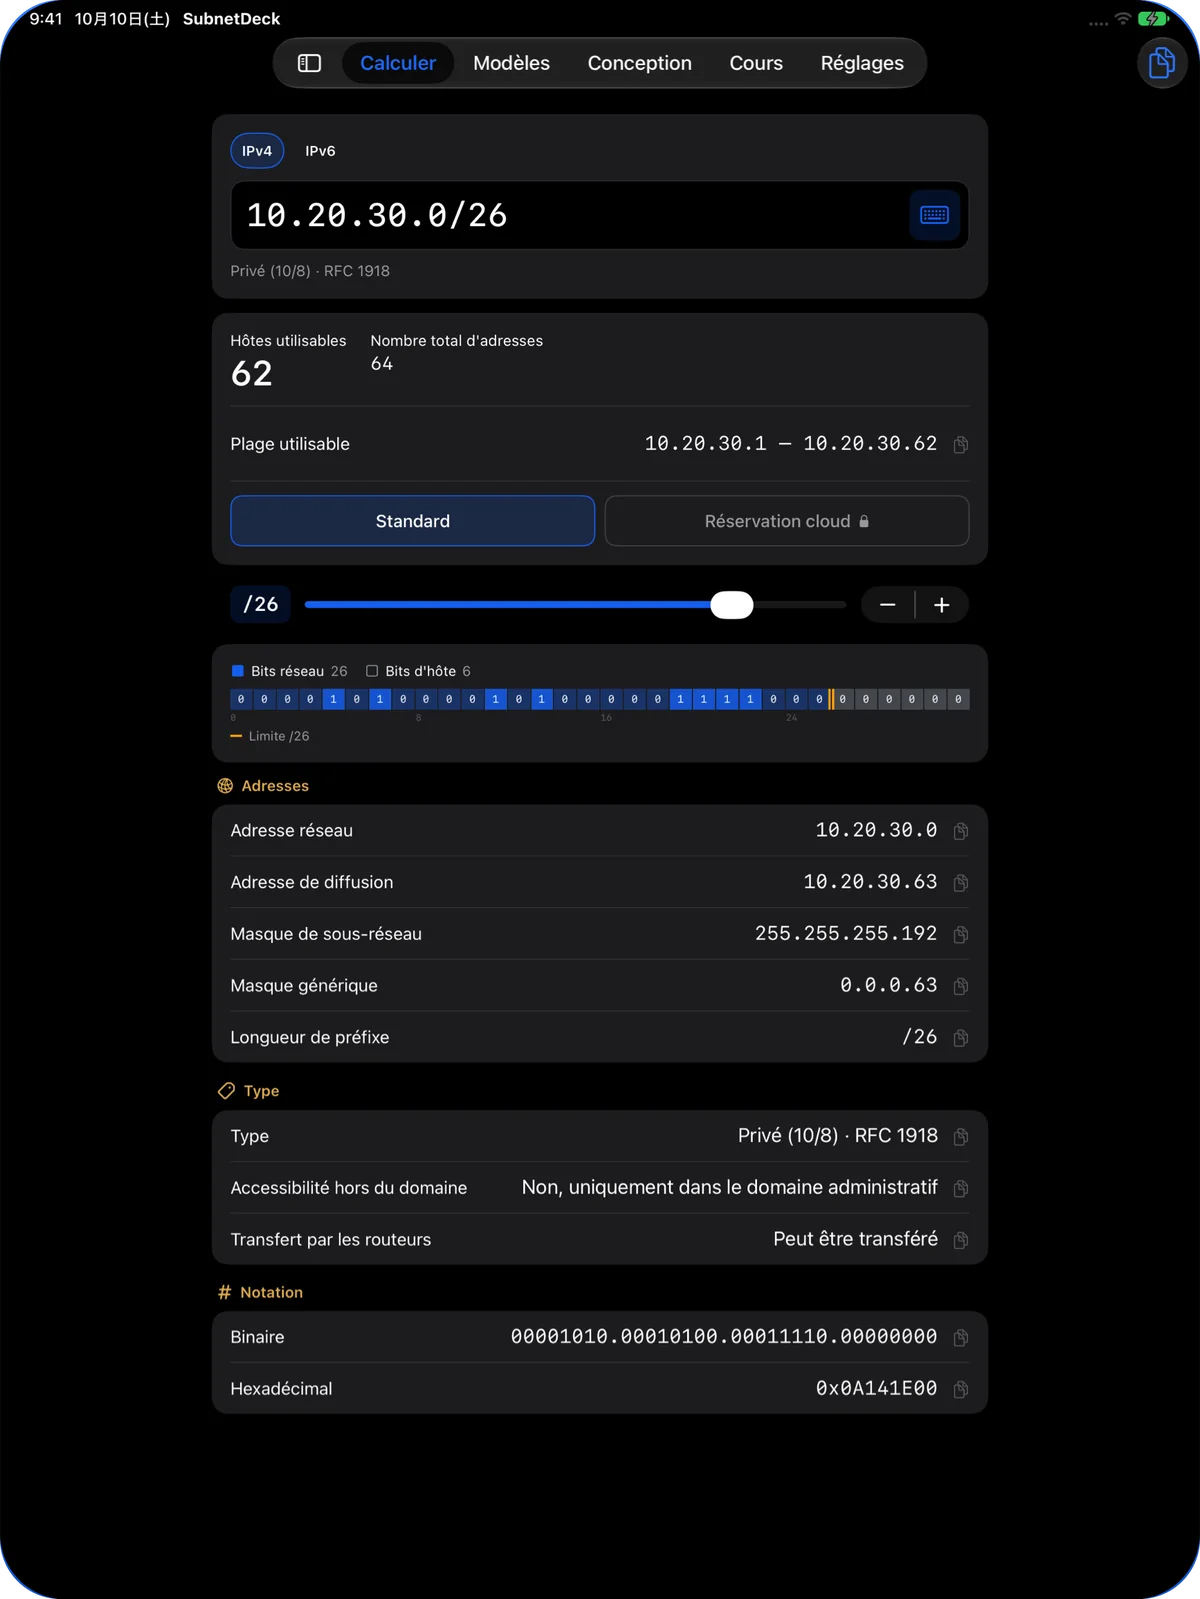This screenshot has height=1599, width=1200.
Task: Copy the Type row value
Action: pyautogui.click(x=961, y=1137)
